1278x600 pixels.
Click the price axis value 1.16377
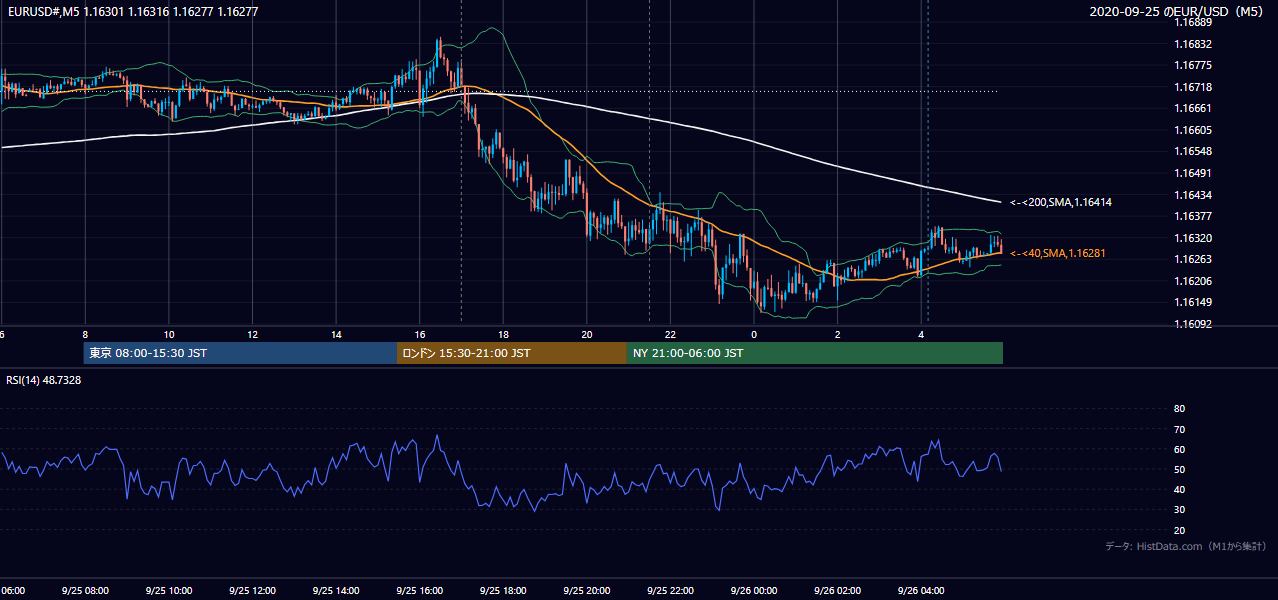point(1192,216)
